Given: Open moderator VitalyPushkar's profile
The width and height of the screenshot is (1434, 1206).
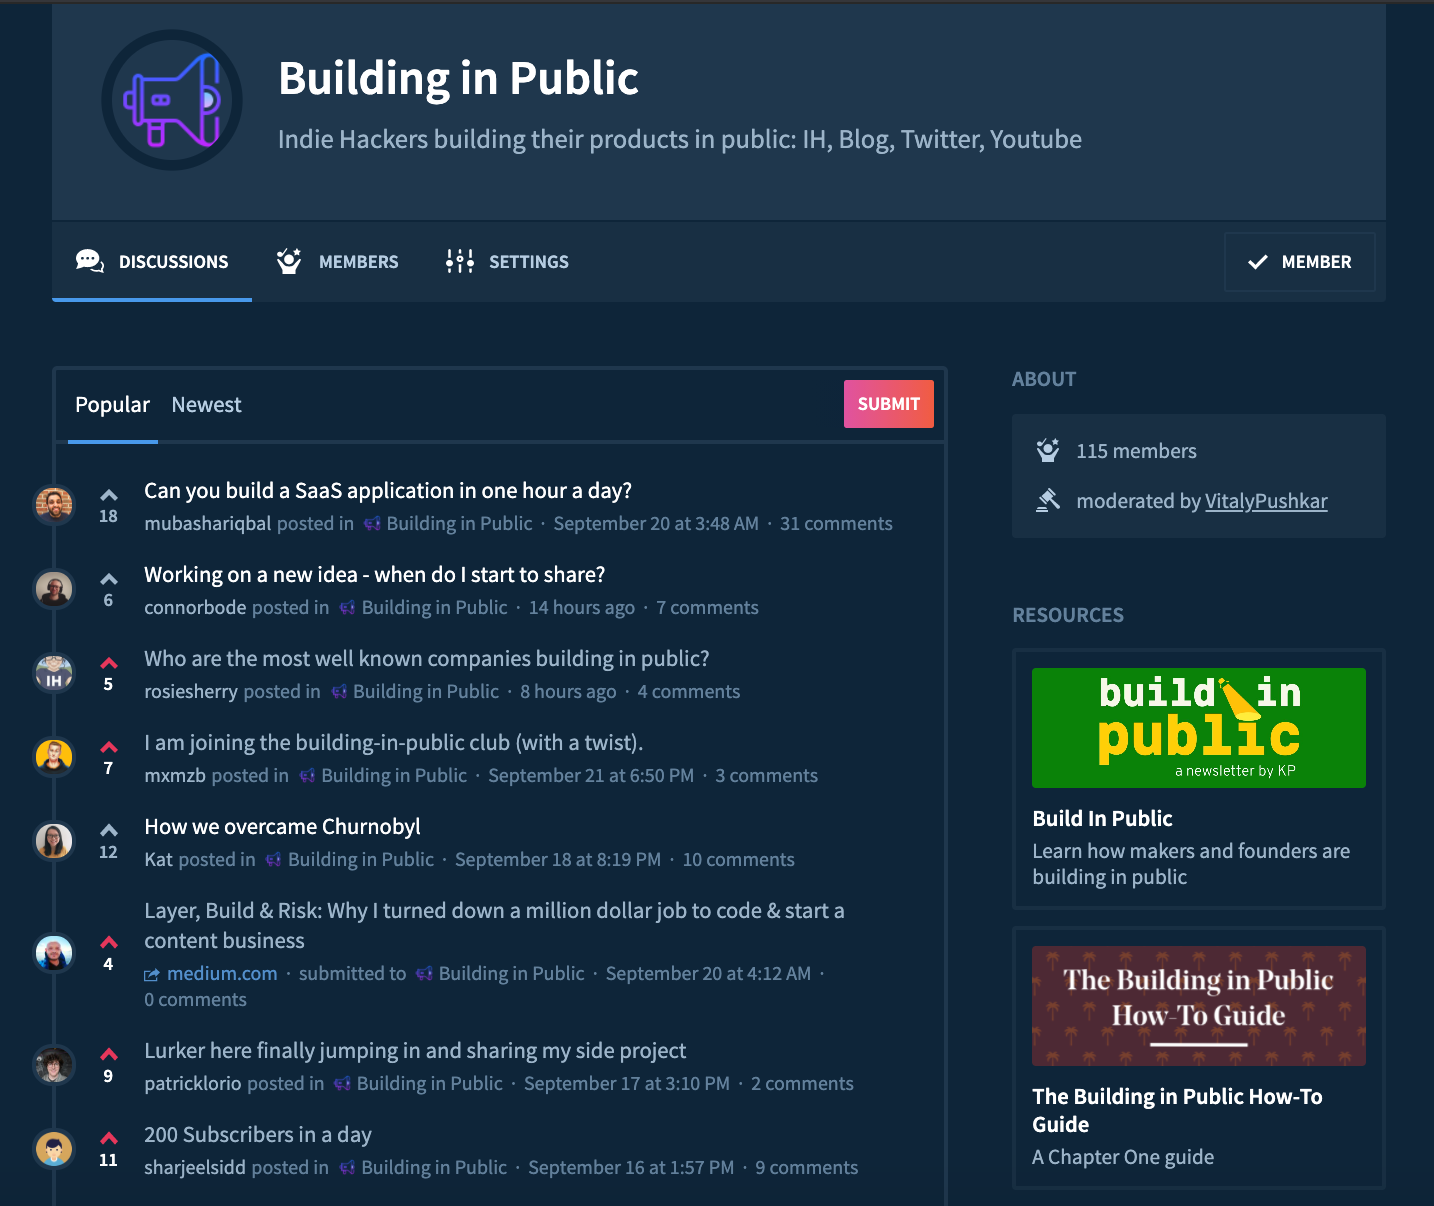Looking at the screenshot, I should coord(1266,501).
